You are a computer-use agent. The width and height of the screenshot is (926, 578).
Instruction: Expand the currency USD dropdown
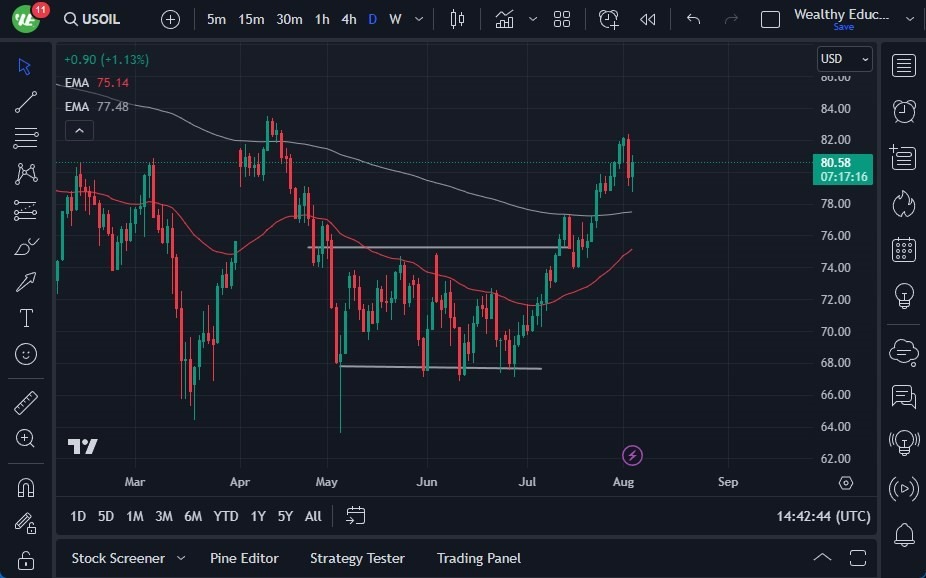tap(862, 58)
